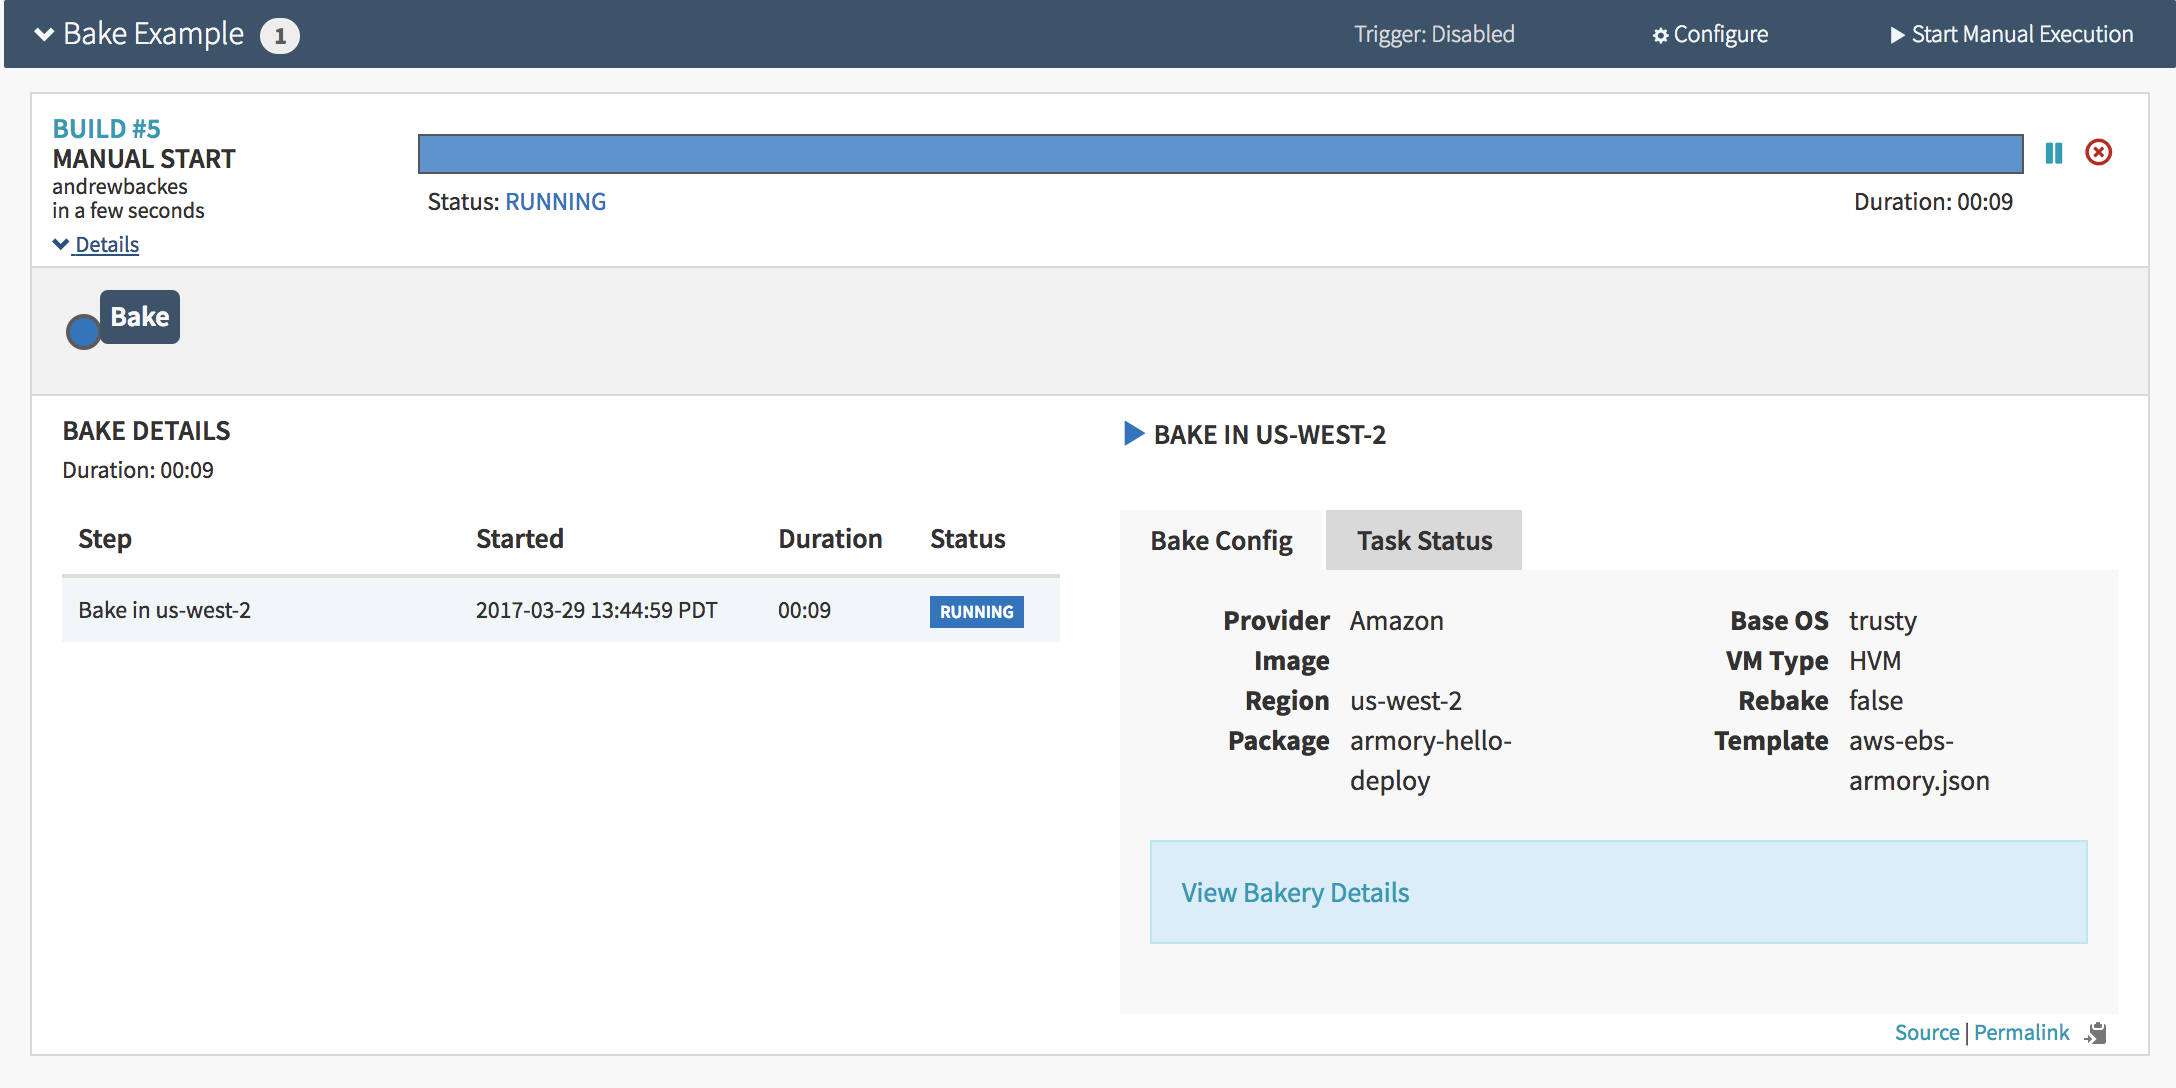The image size is (2176, 1088).
Task: Select the Bake Config tab
Action: click(1221, 541)
